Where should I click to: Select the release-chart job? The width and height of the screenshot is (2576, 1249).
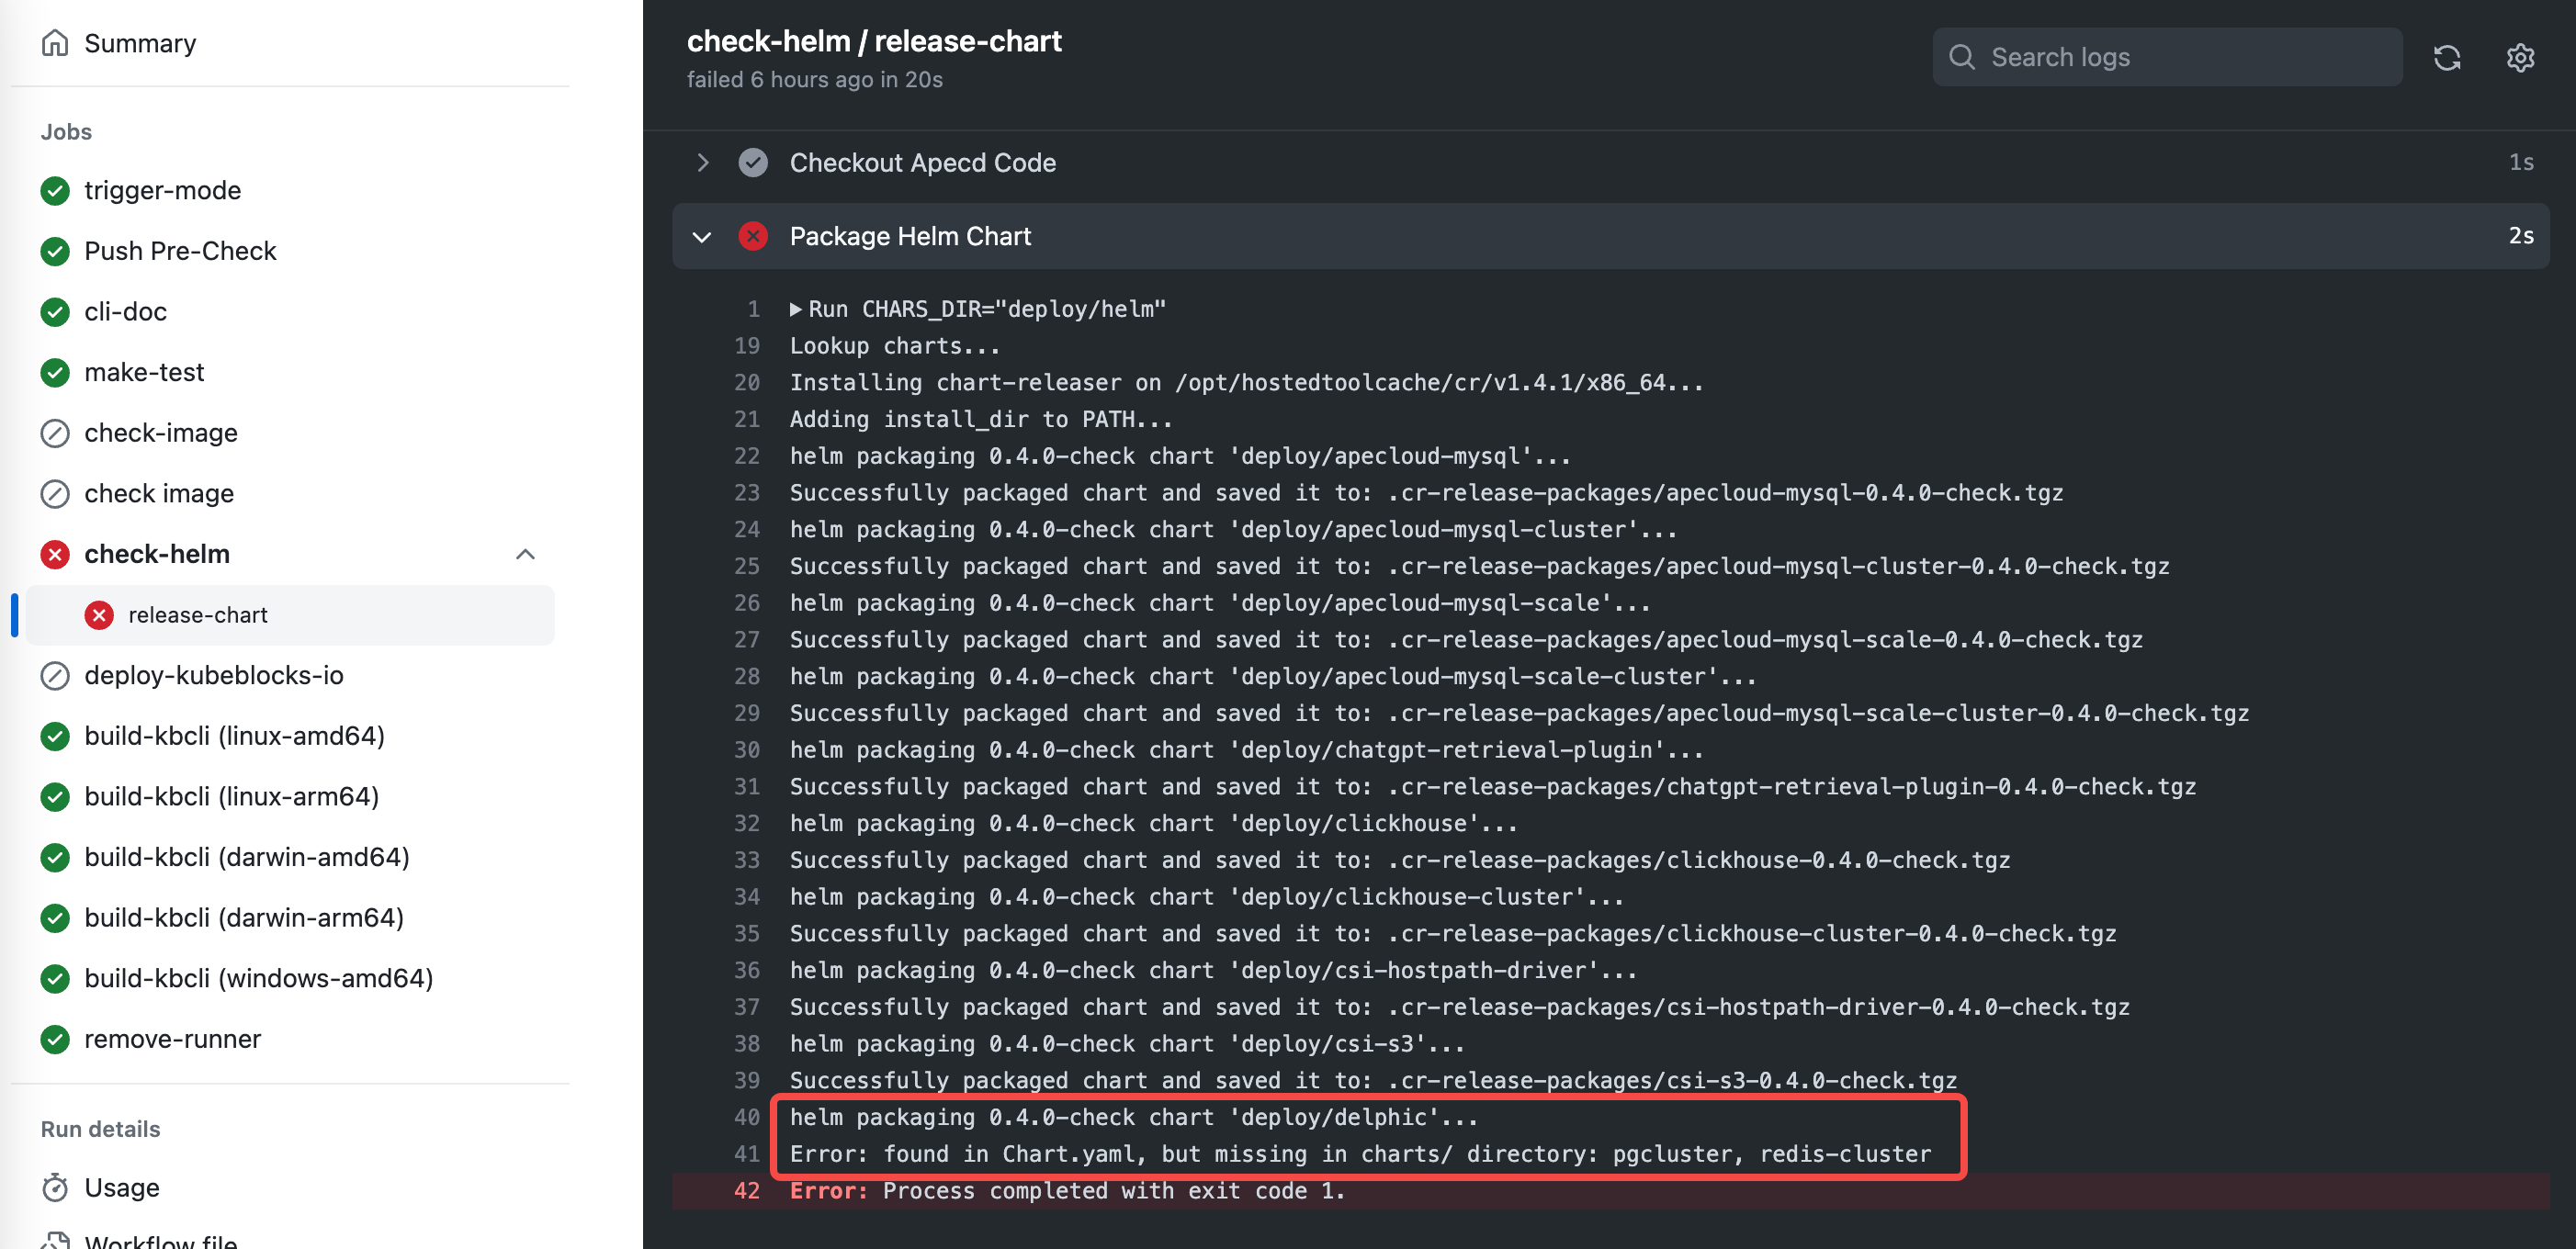click(198, 615)
